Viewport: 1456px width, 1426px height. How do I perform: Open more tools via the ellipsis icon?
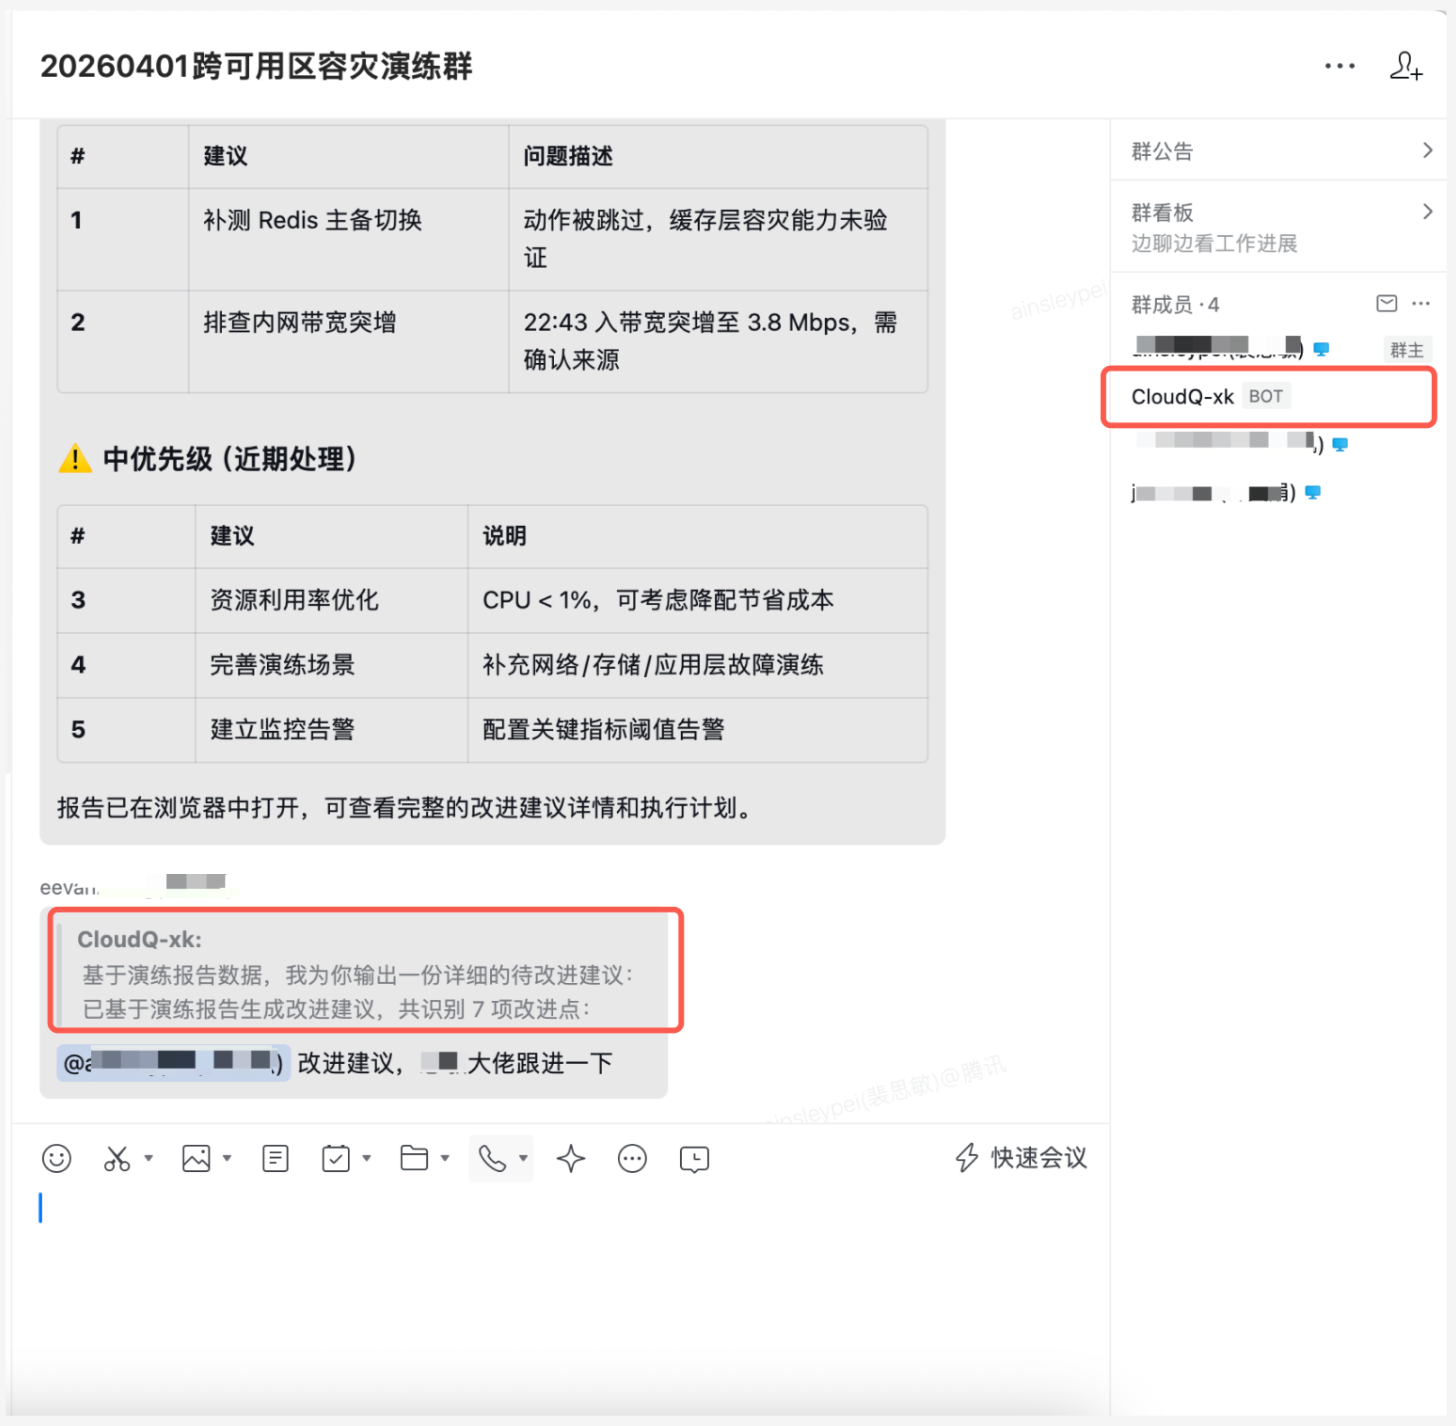tap(632, 1158)
